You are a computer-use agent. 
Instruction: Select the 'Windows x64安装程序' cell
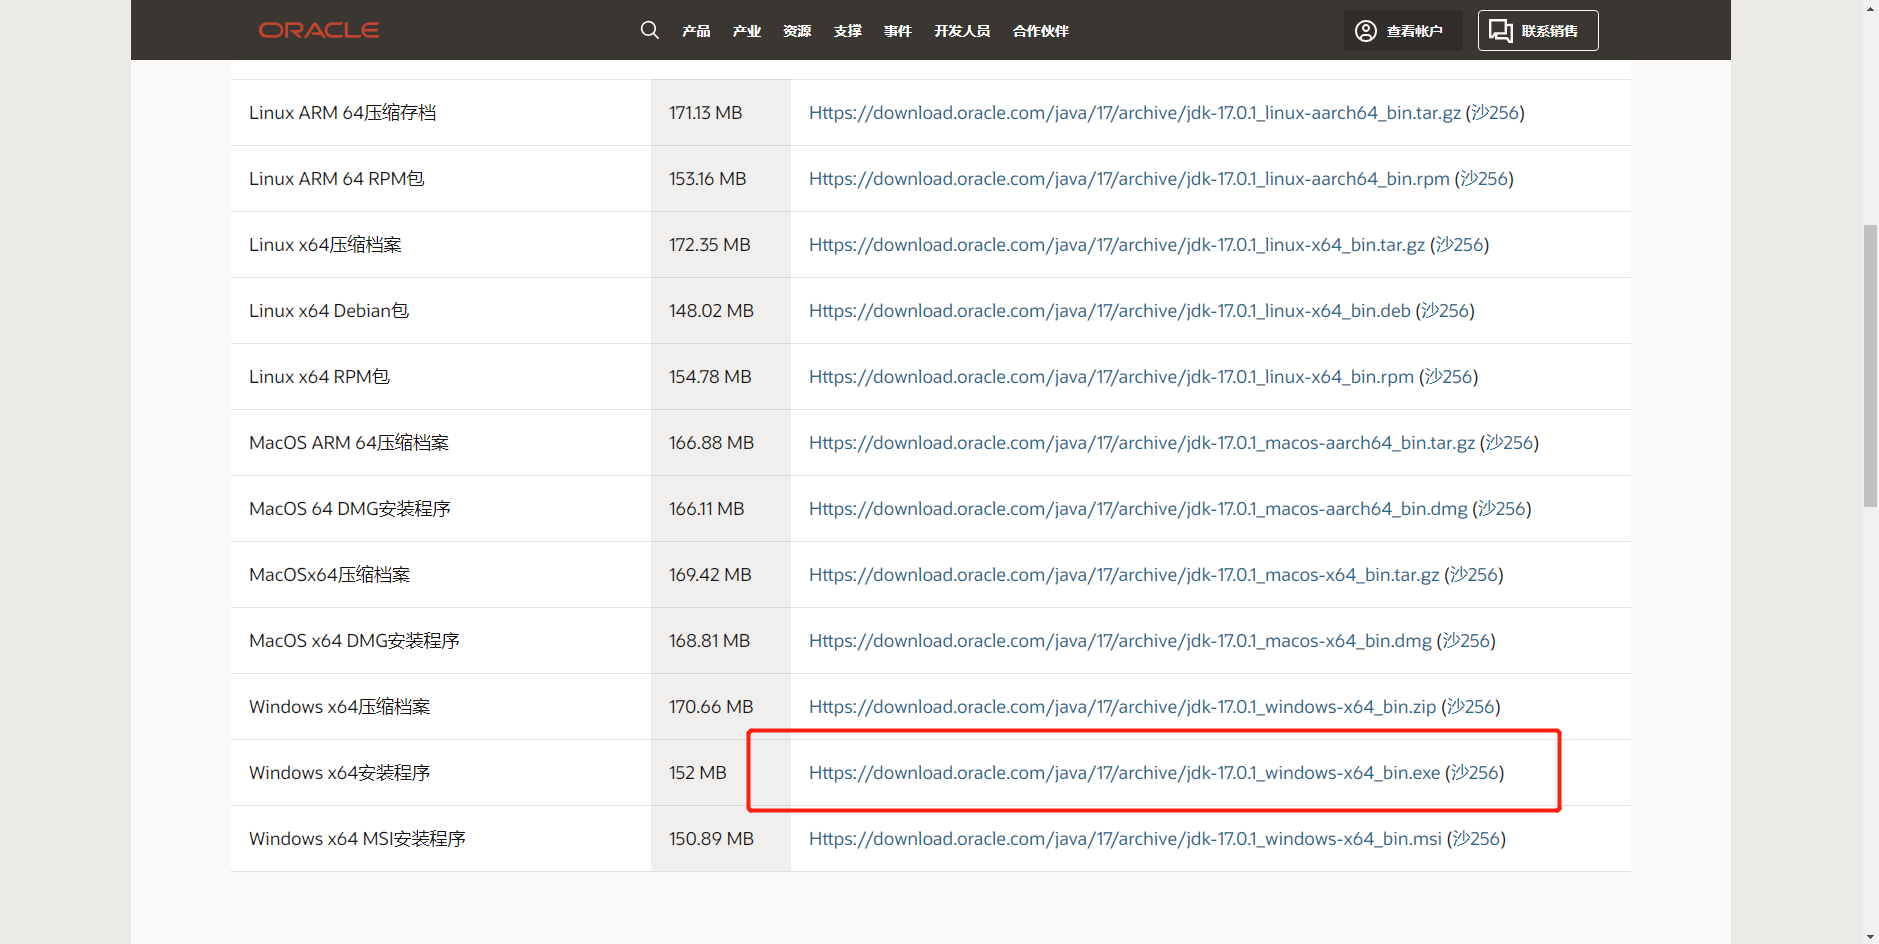click(441, 773)
